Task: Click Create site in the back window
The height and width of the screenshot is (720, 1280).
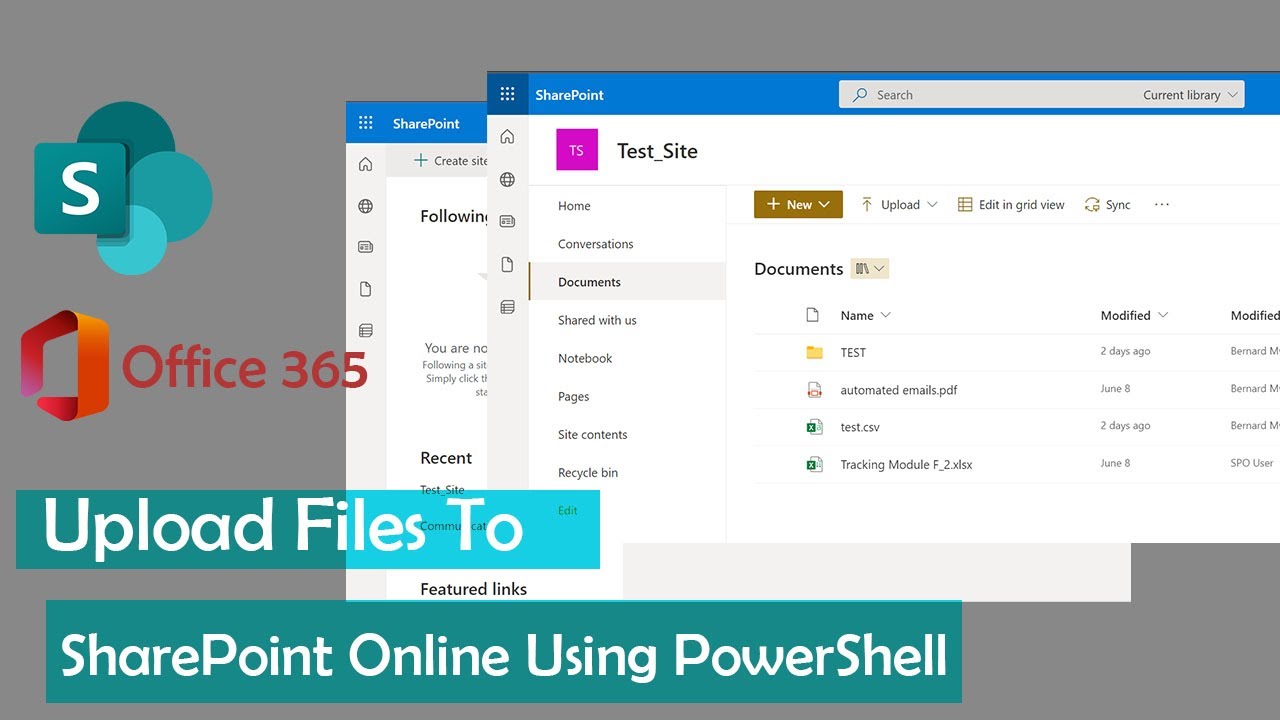Action: (451, 160)
